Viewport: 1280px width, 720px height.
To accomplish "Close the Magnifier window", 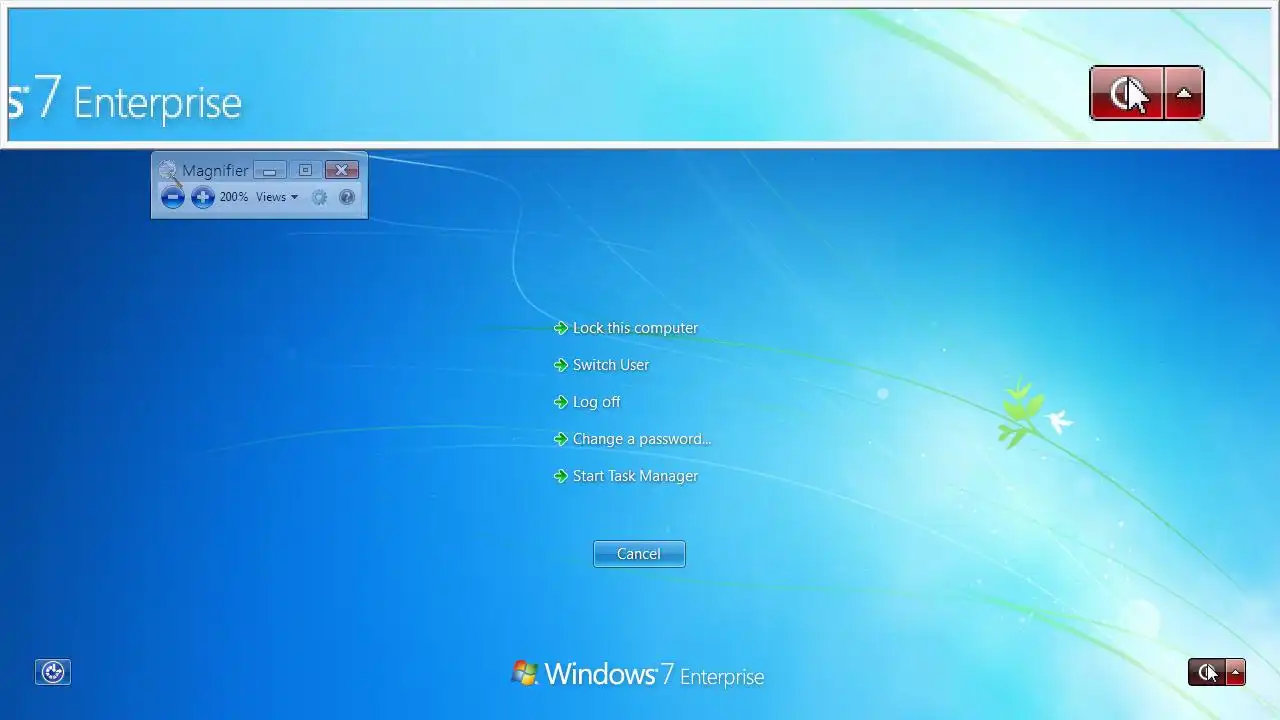I will pos(342,170).
